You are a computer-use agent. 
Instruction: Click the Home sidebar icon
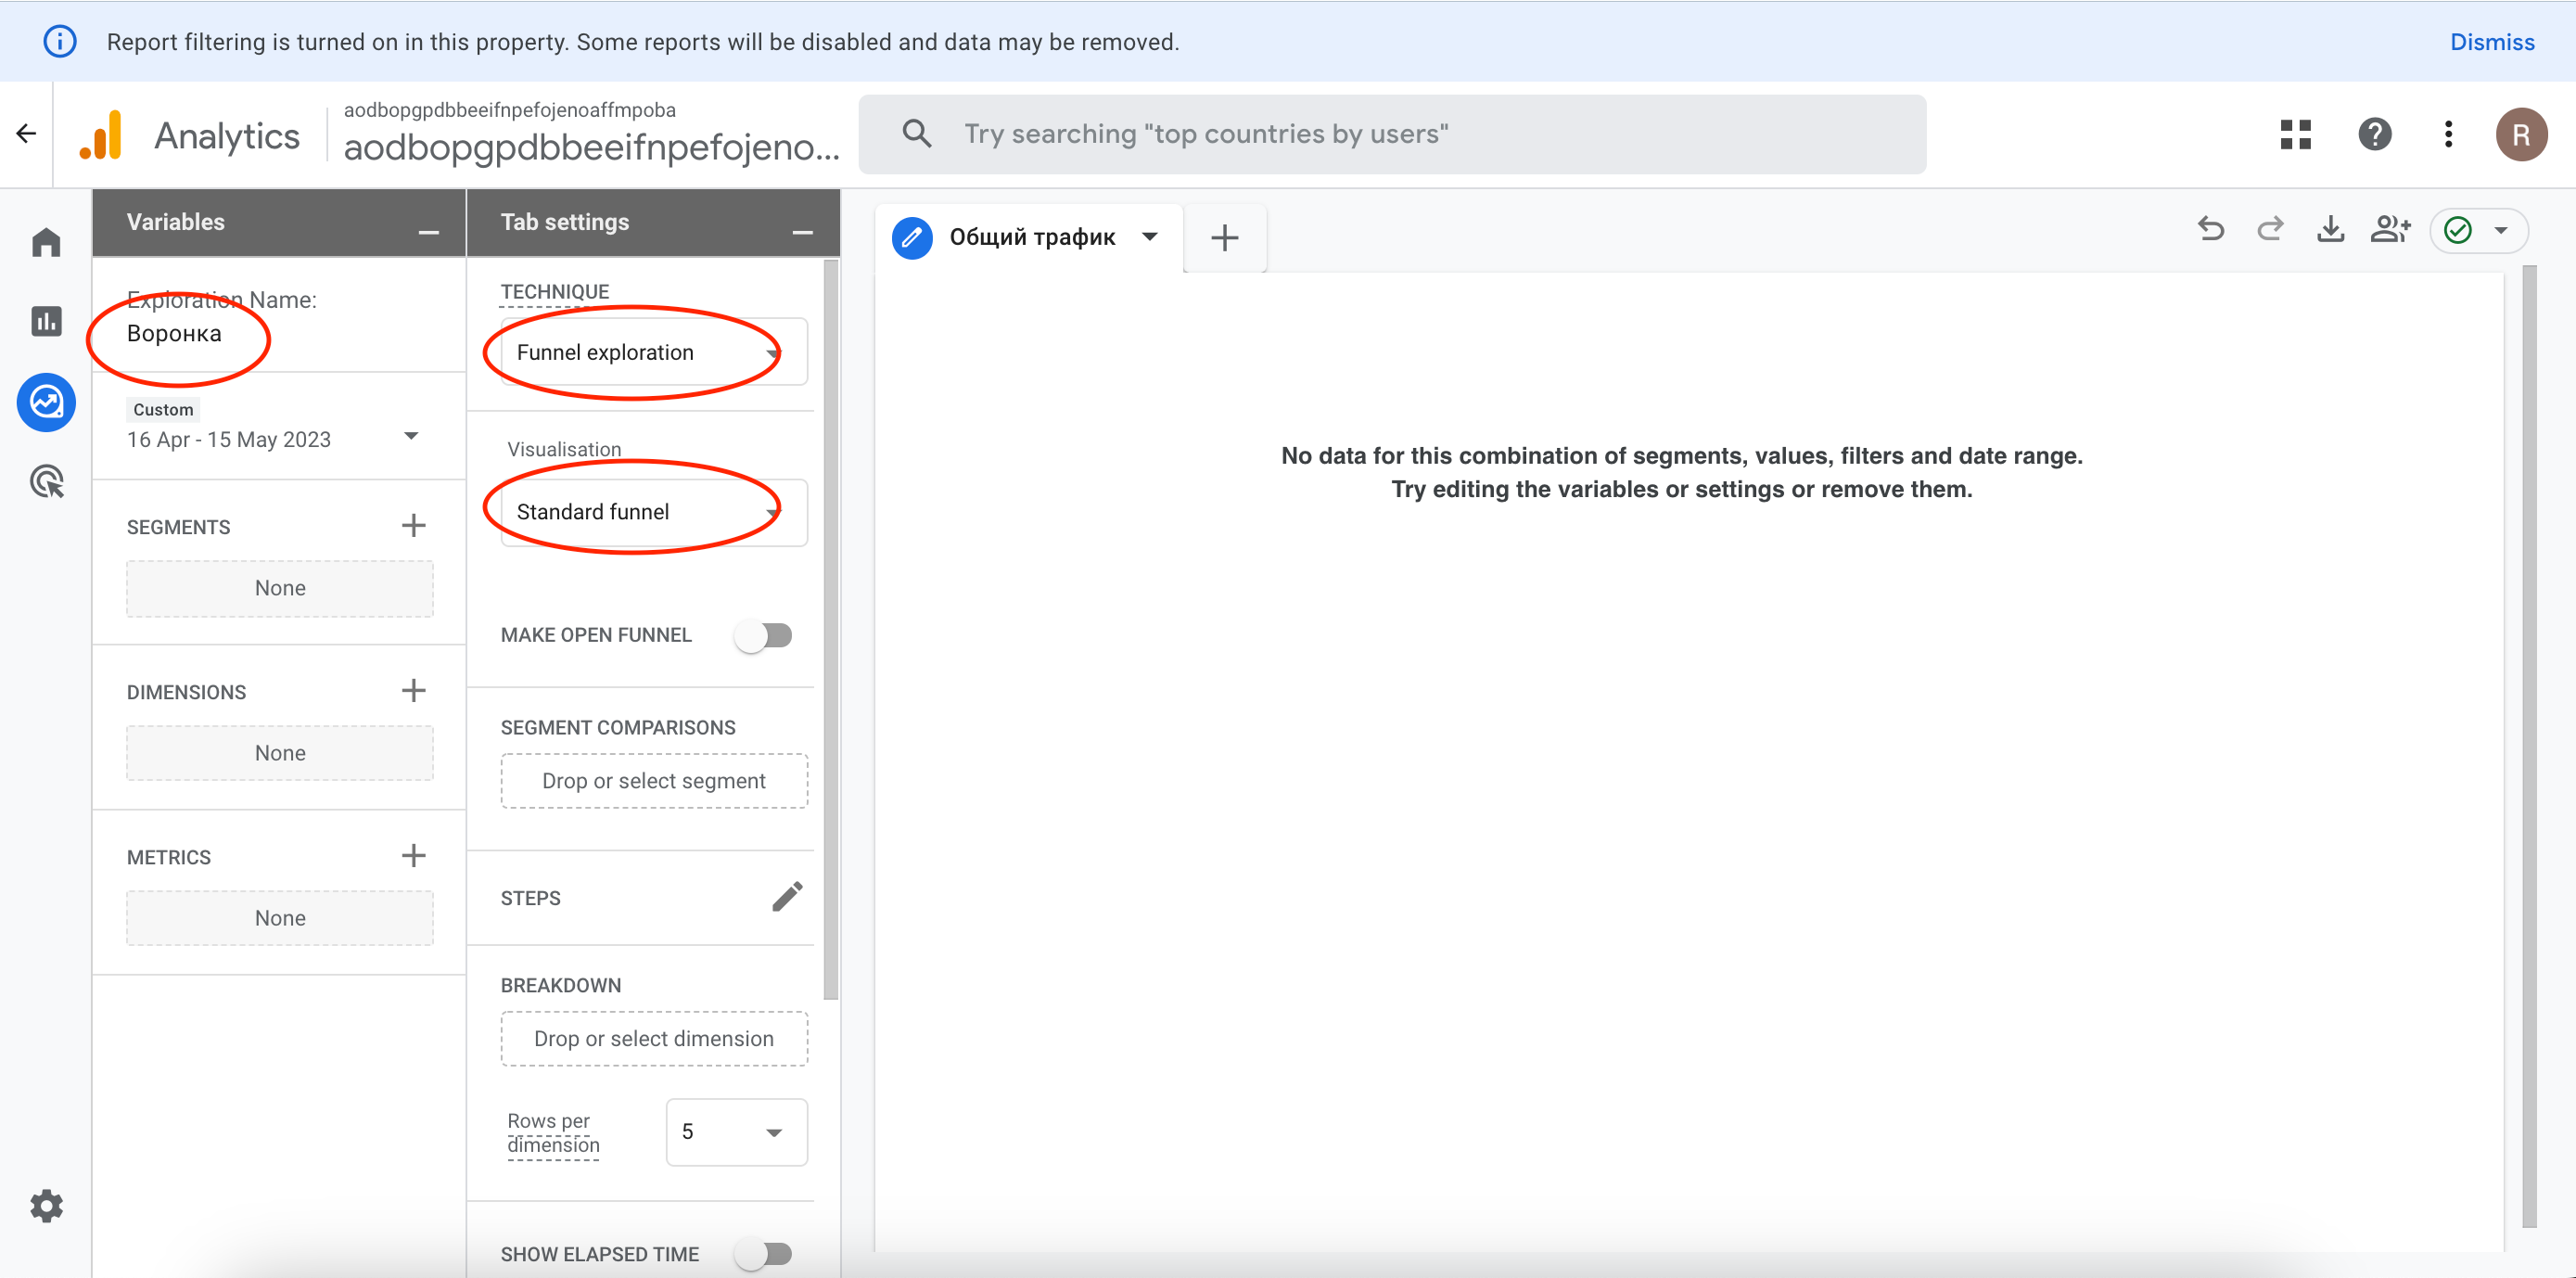point(46,243)
